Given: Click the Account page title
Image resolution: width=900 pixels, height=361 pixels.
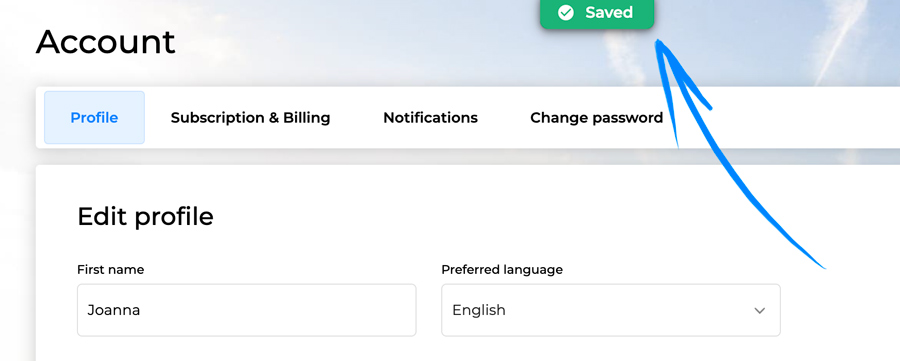Looking at the screenshot, I should [106, 42].
